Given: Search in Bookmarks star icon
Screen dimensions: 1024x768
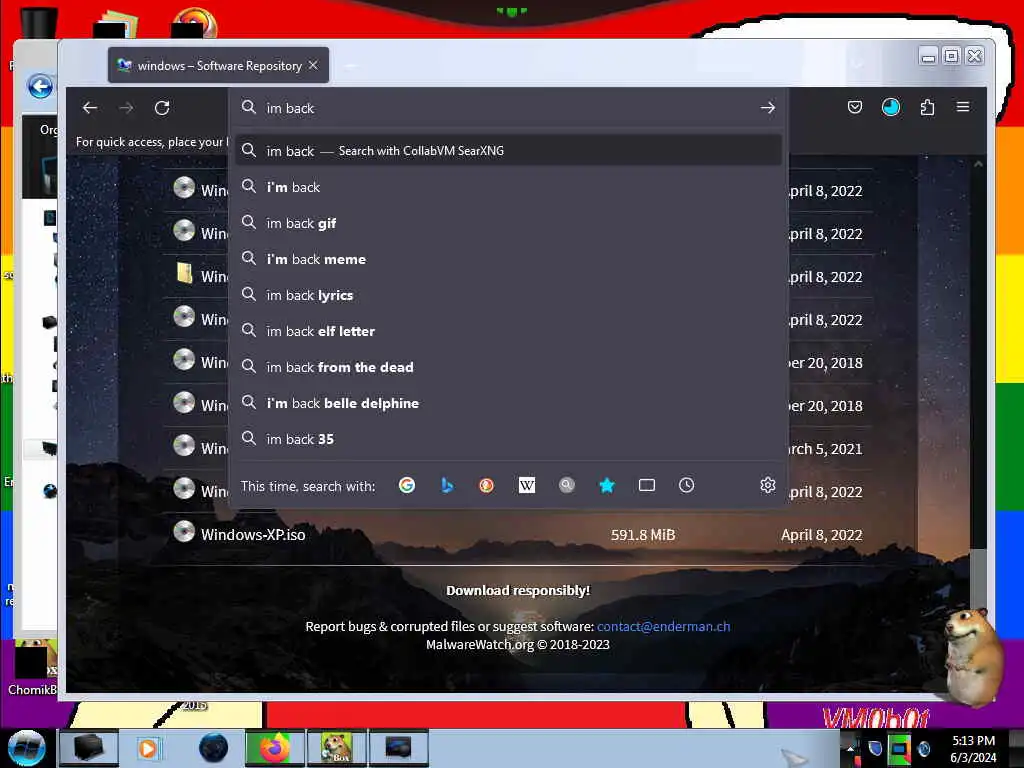Looking at the screenshot, I should pos(607,485).
